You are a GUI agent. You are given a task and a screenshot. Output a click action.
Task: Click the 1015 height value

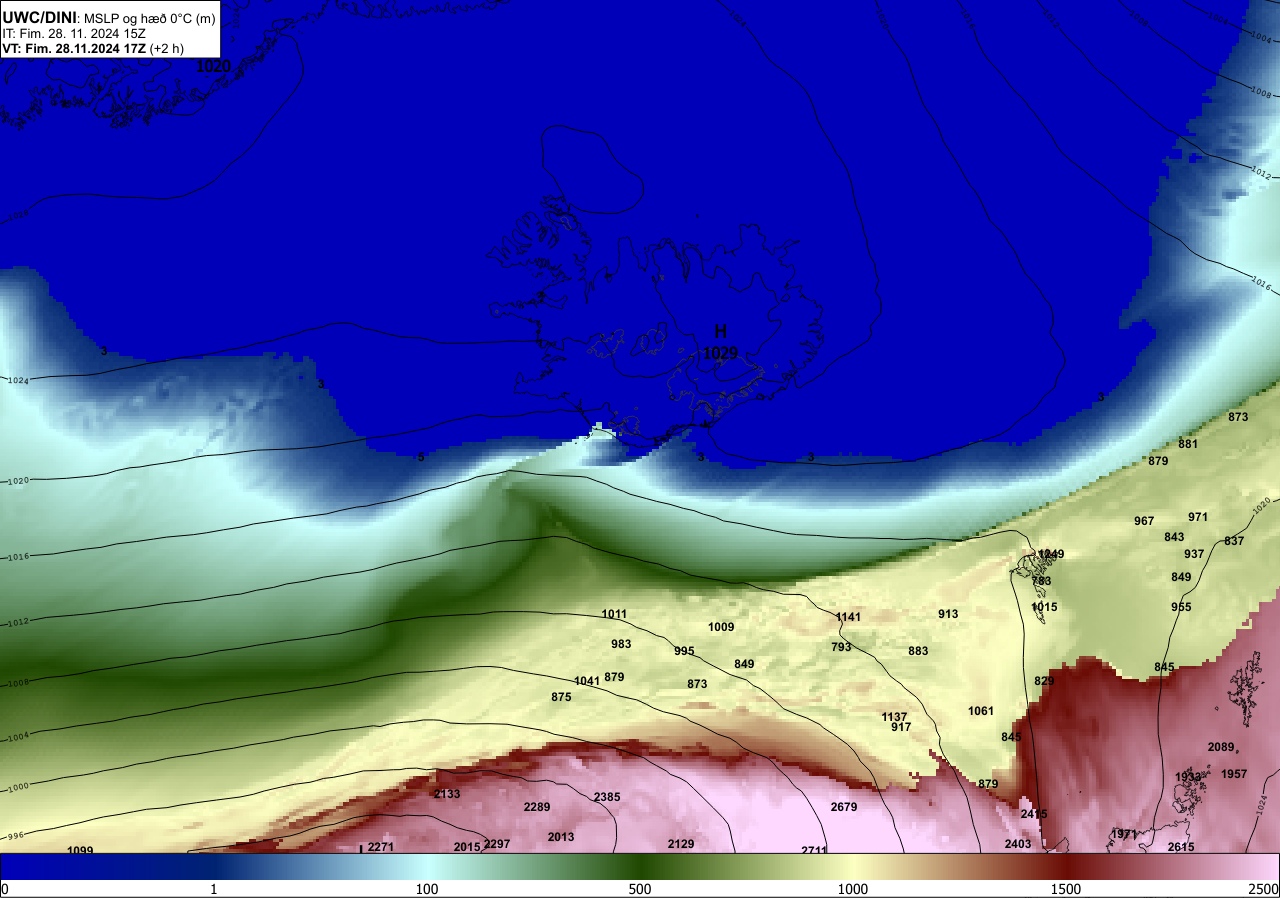point(1044,607)
